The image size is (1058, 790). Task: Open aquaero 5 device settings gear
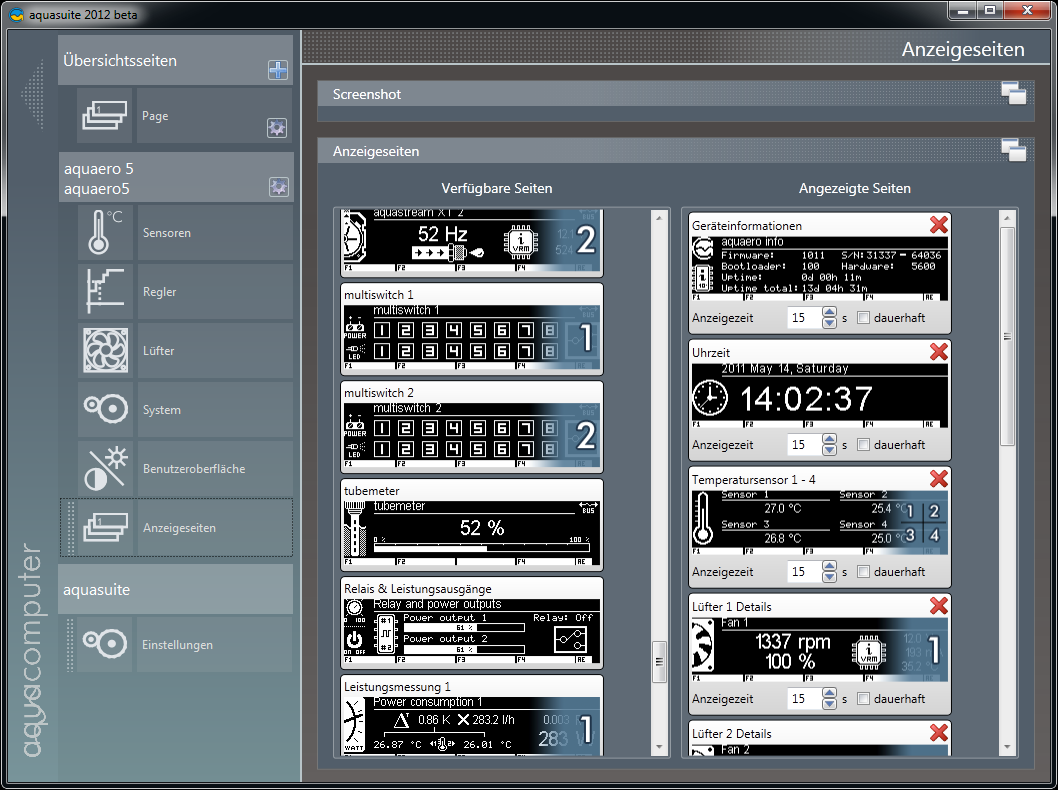[279, 187]
